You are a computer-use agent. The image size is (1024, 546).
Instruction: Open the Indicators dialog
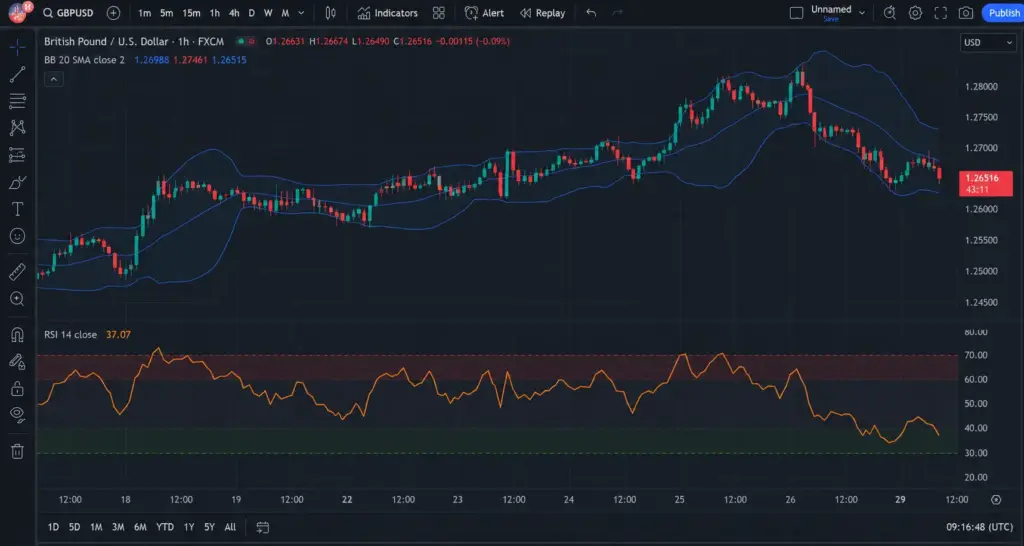tap(387, 13)
